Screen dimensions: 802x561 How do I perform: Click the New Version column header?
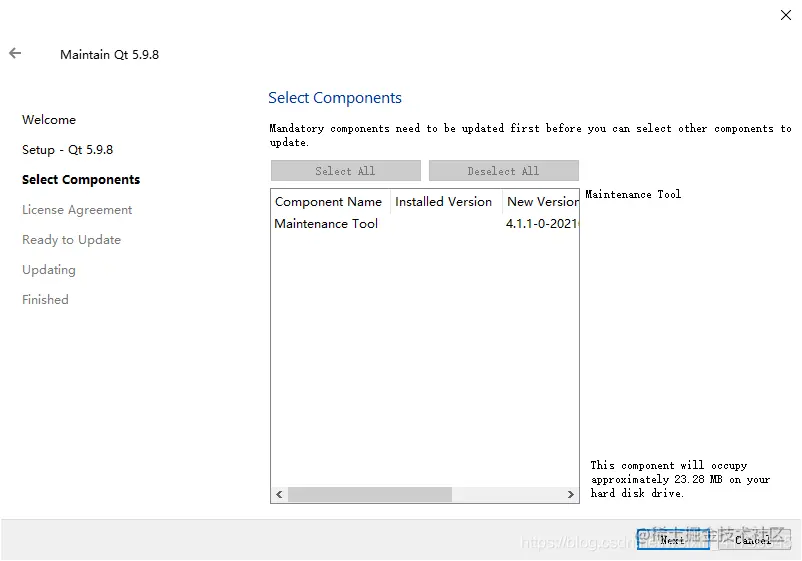[541, 201]
